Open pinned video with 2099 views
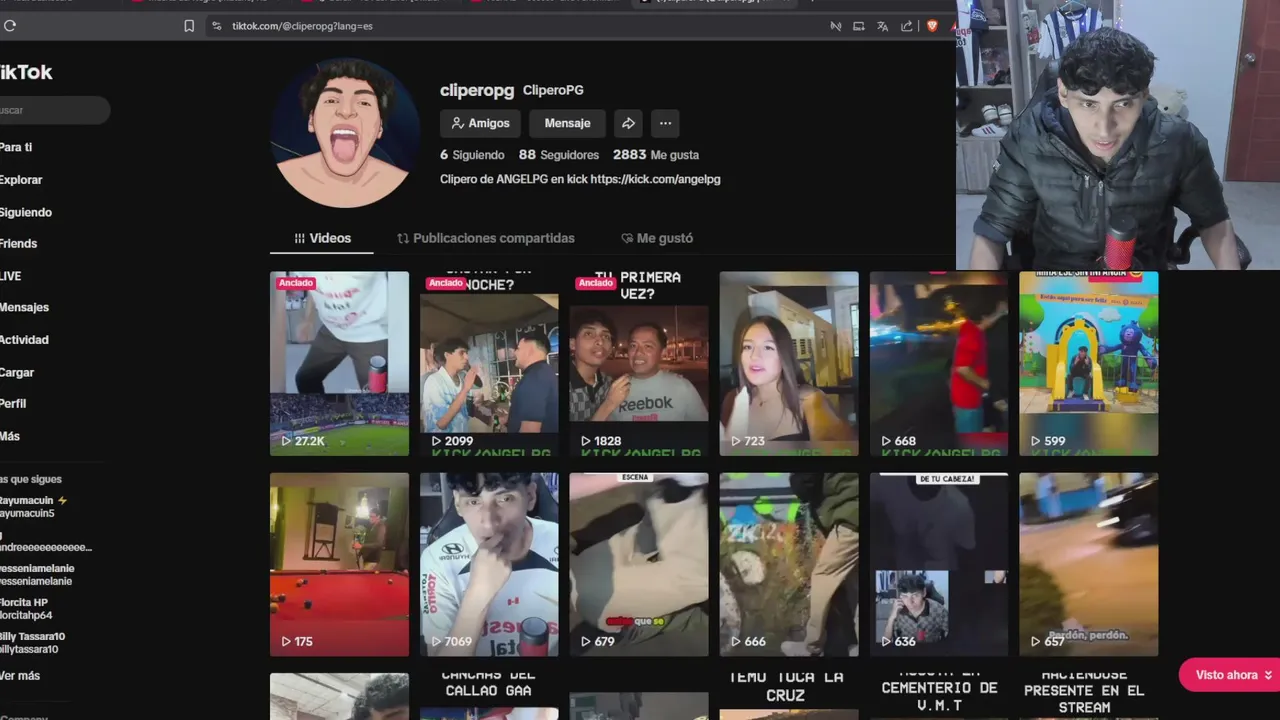Image resolution: width=1280 pixels, height=720 pixels. click(489, 364)
